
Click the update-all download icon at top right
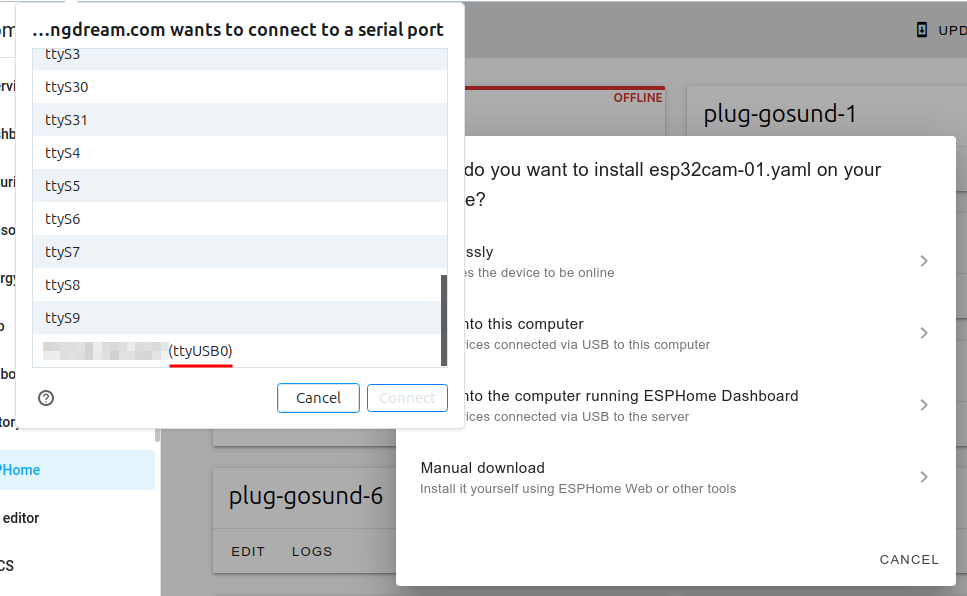tap(921, 30)
